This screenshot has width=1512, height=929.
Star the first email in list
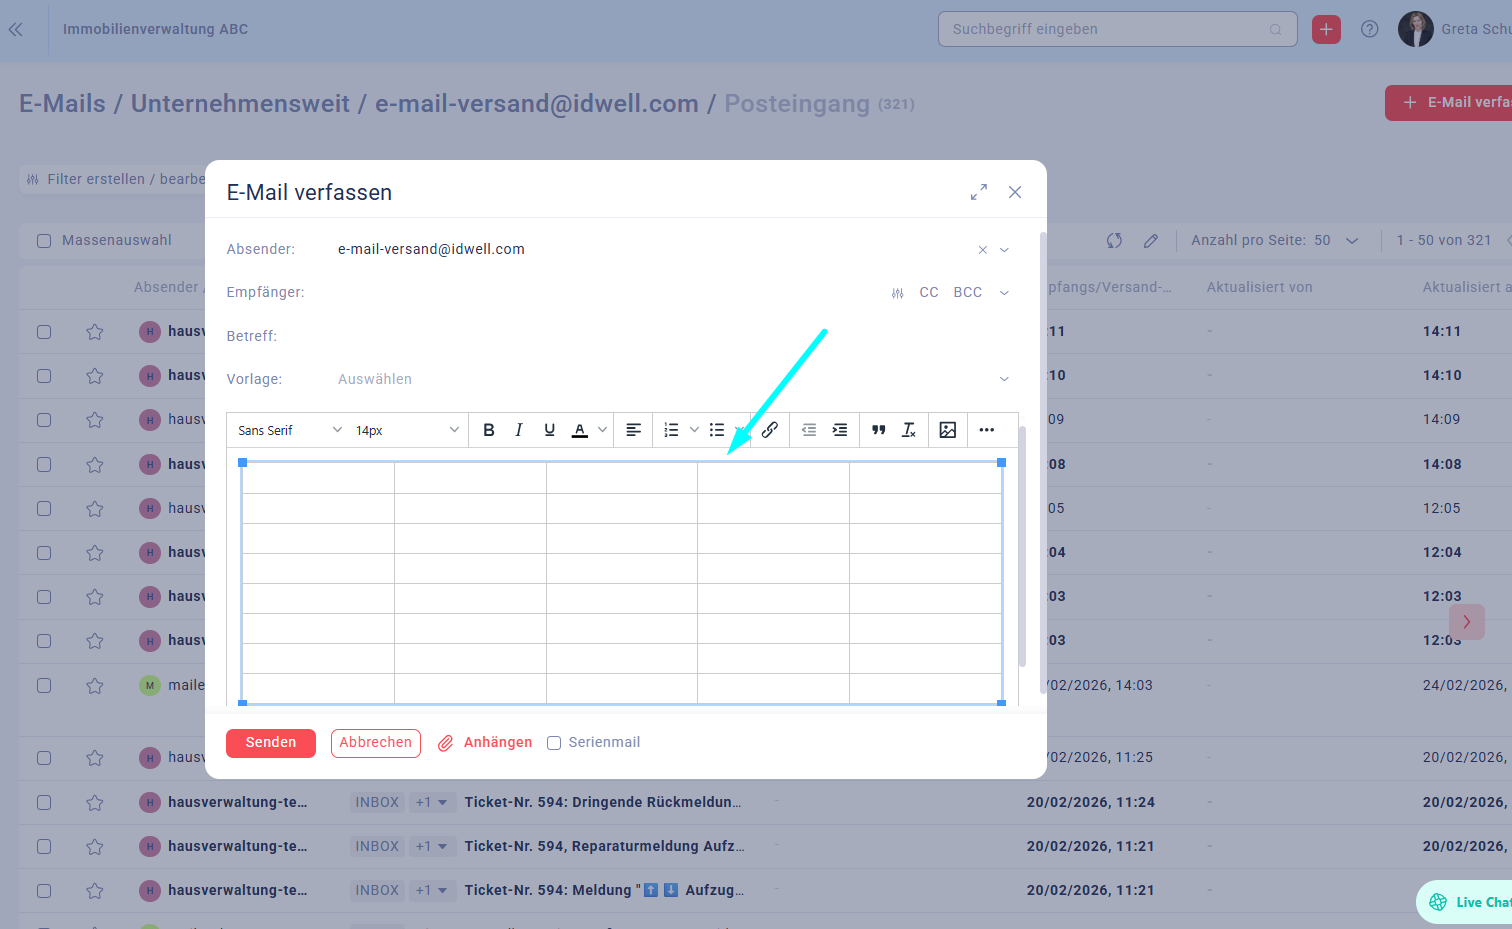click(x=95, y=332)
